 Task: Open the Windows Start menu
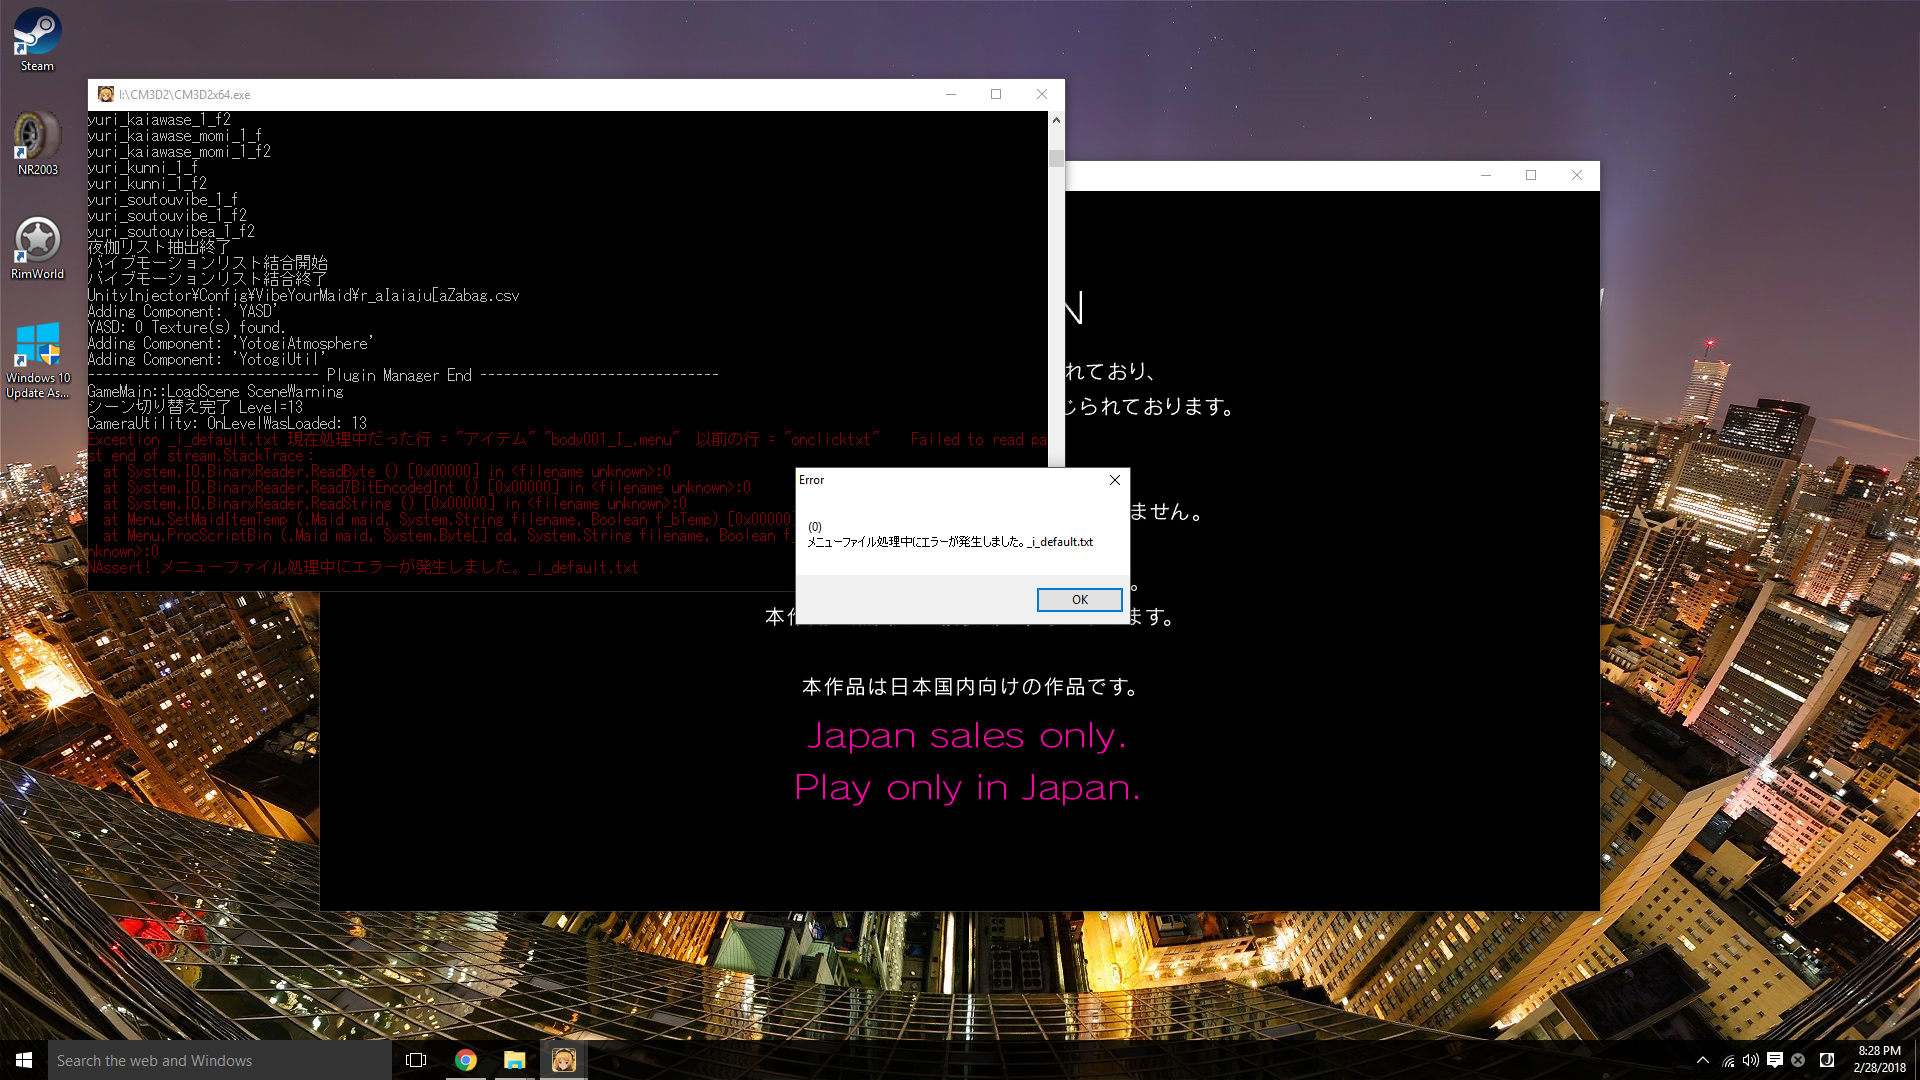24,1060
